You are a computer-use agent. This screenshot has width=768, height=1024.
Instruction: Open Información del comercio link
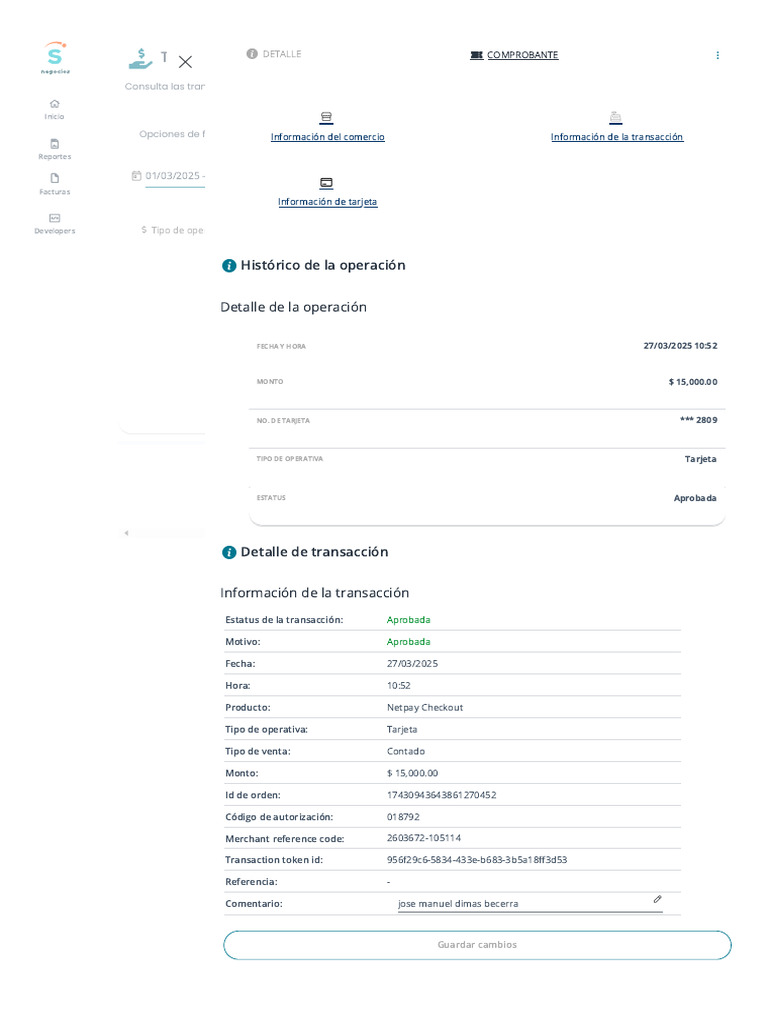pos(328,137)
